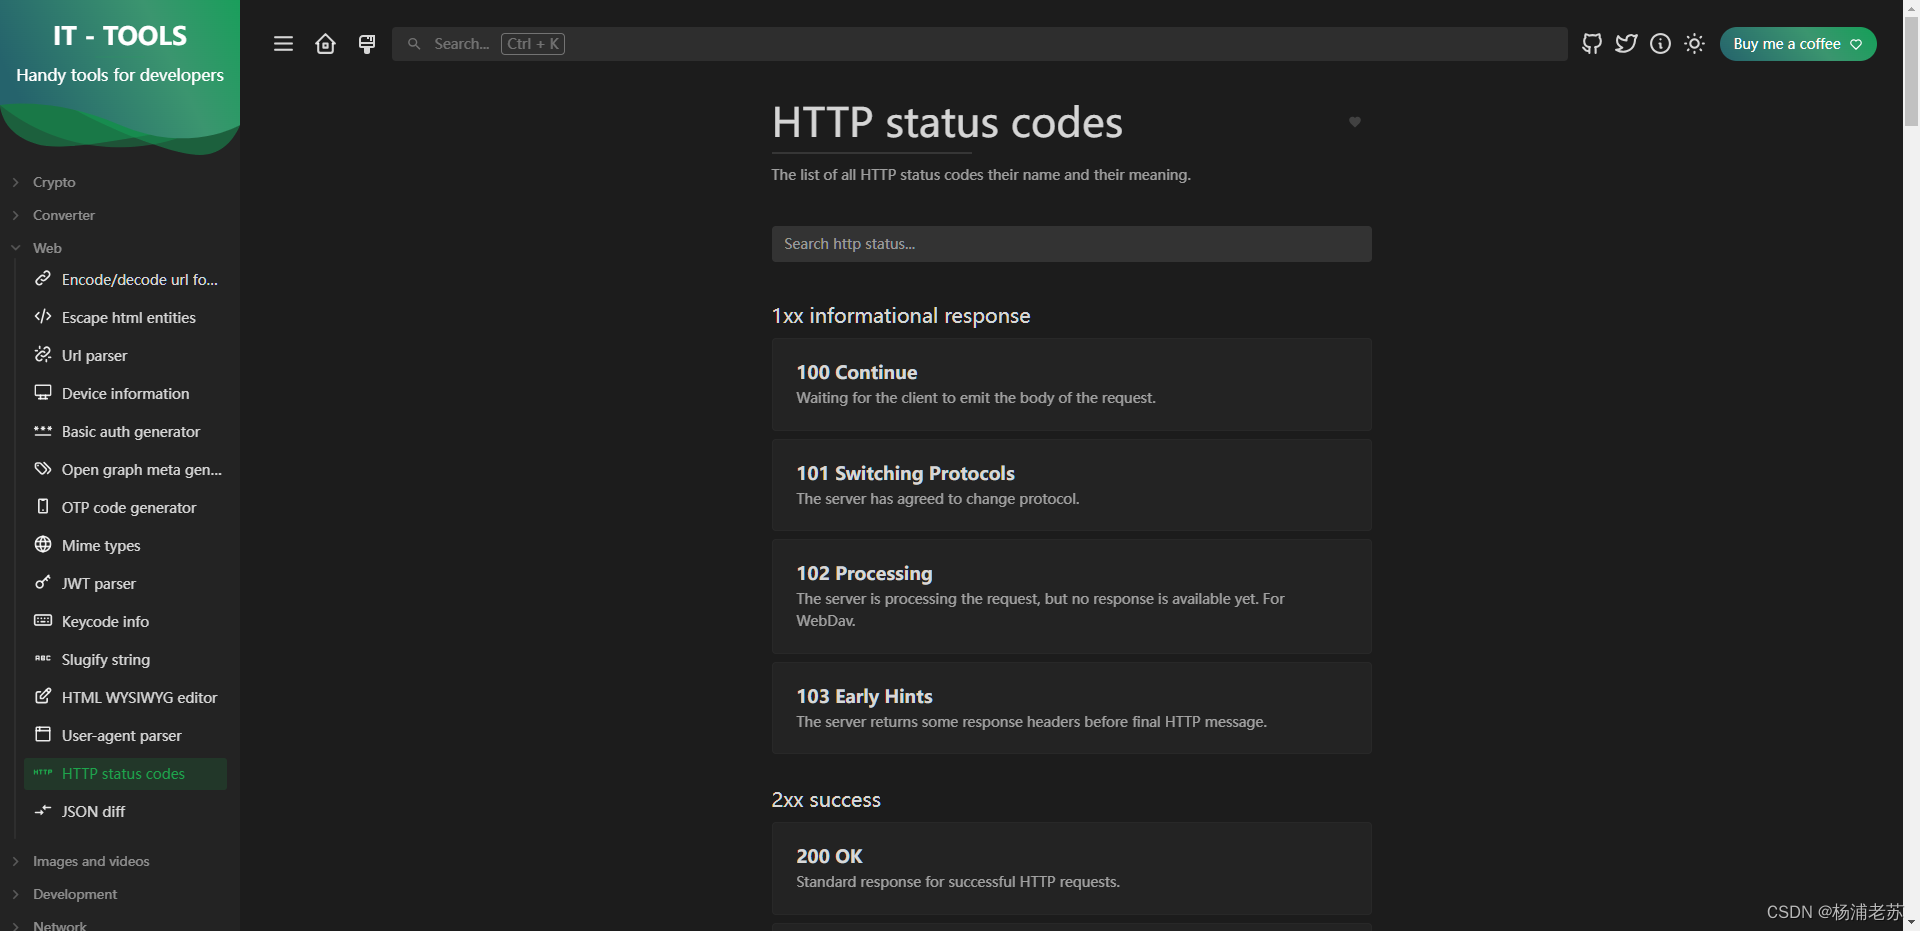The image size is (1920, 931).
Task: Open Device information tool label
Action: coord(126,394)
